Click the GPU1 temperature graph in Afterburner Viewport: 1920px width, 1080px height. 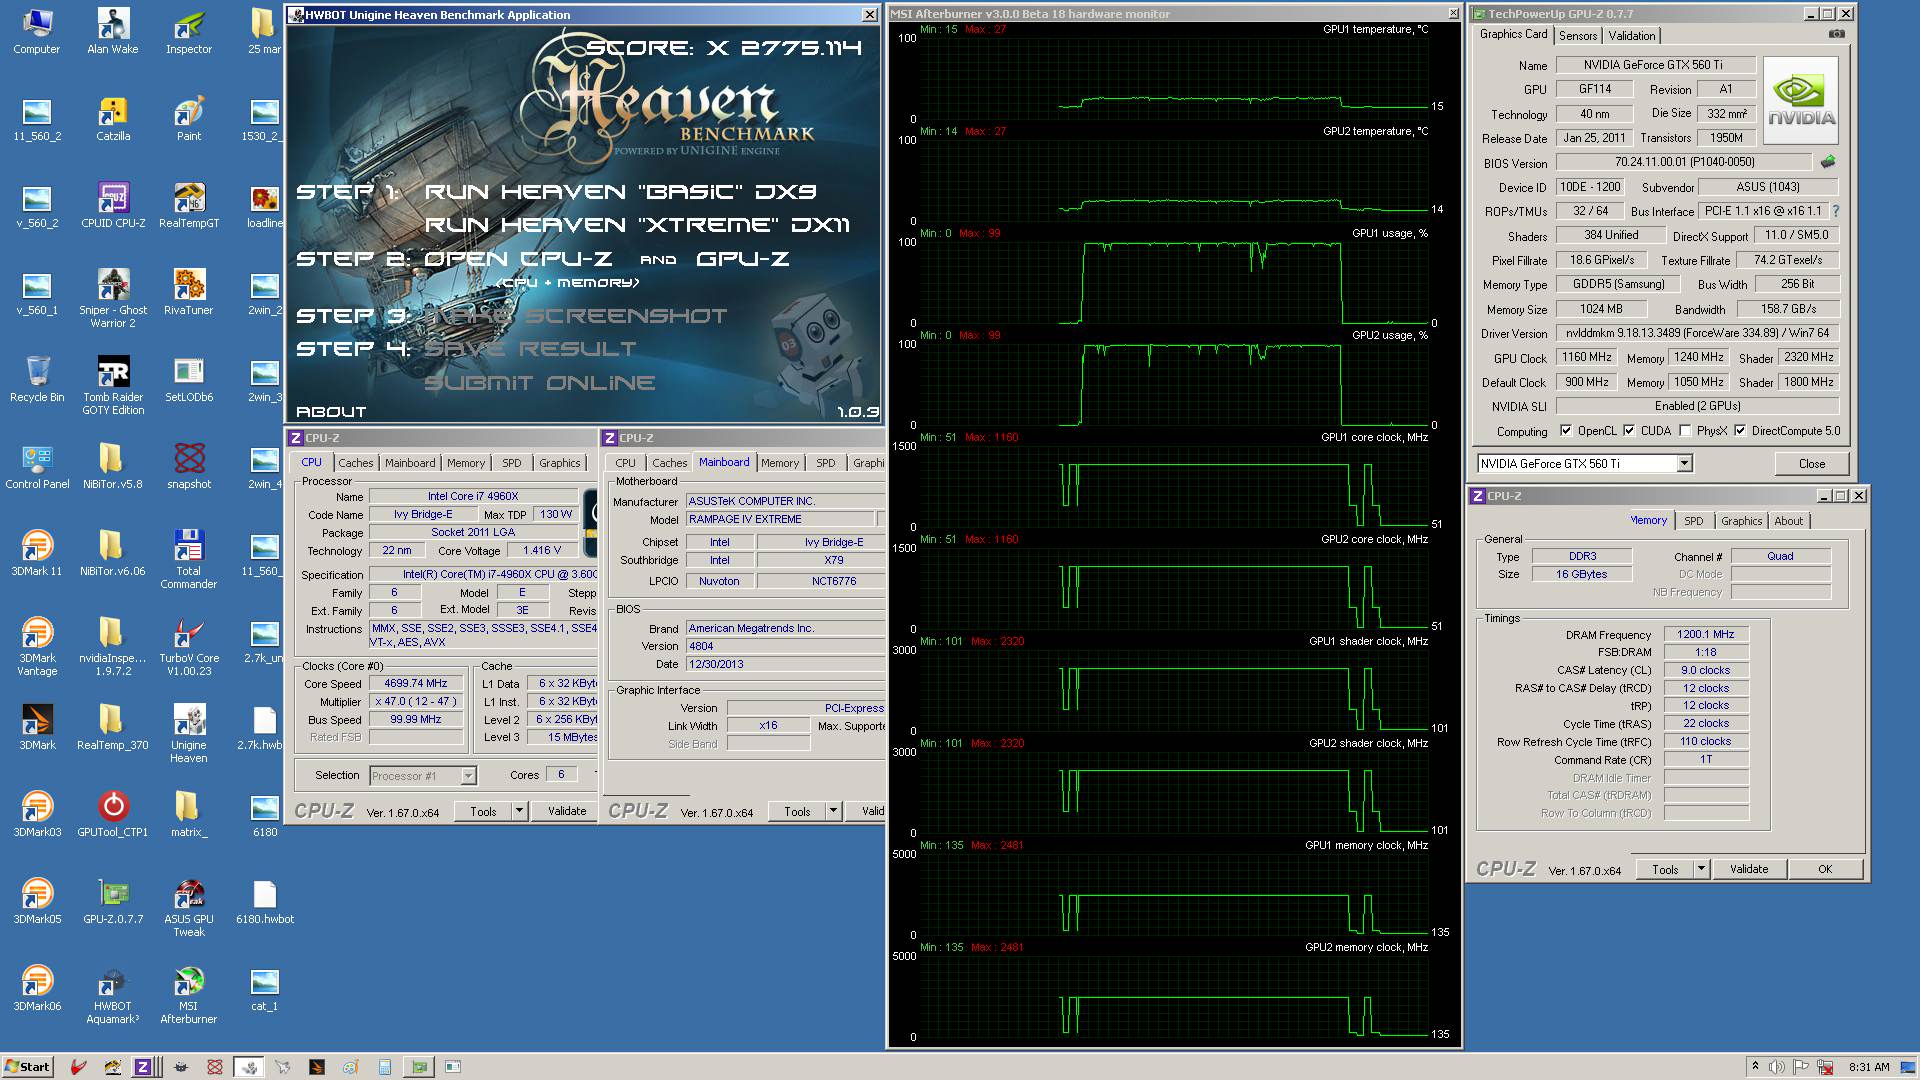[x=1175, y=78]
